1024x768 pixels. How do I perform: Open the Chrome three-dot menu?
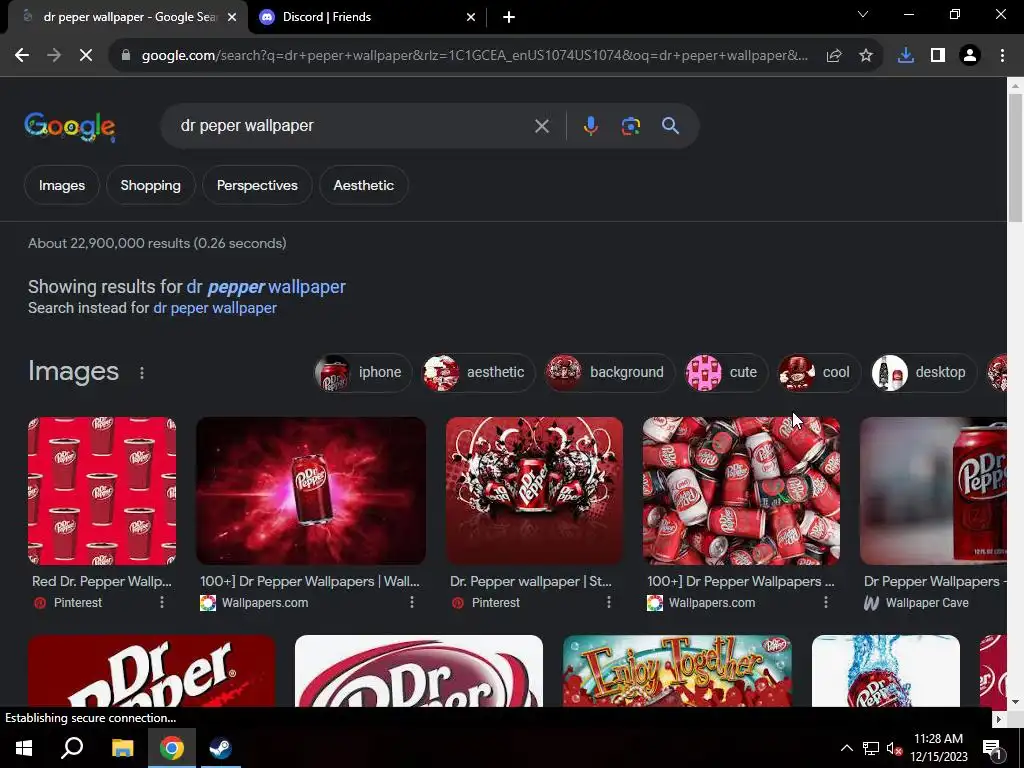click(1002, 56)
